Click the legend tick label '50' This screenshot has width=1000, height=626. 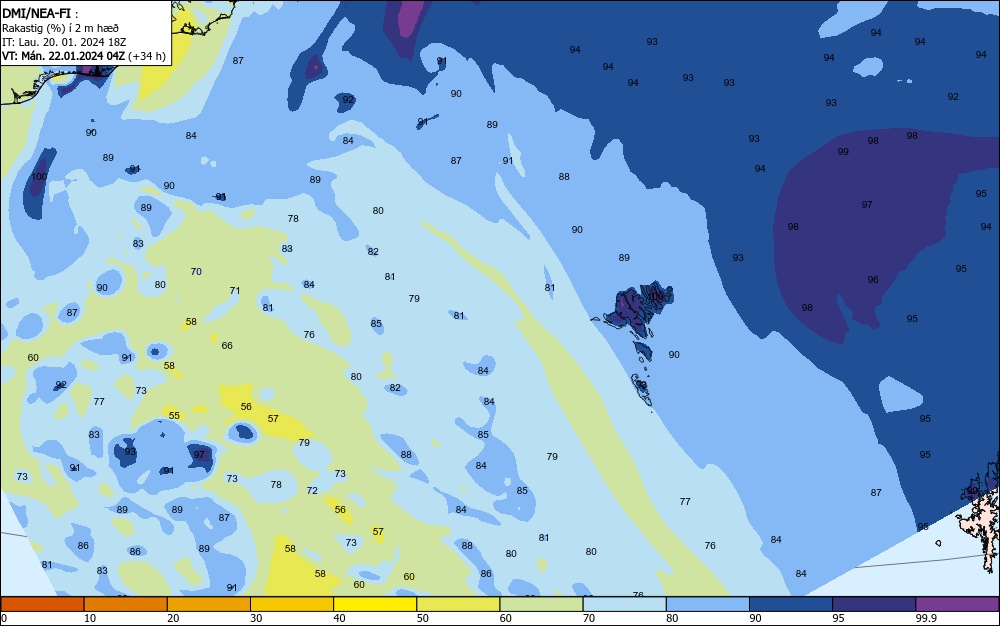coord(422,618)
